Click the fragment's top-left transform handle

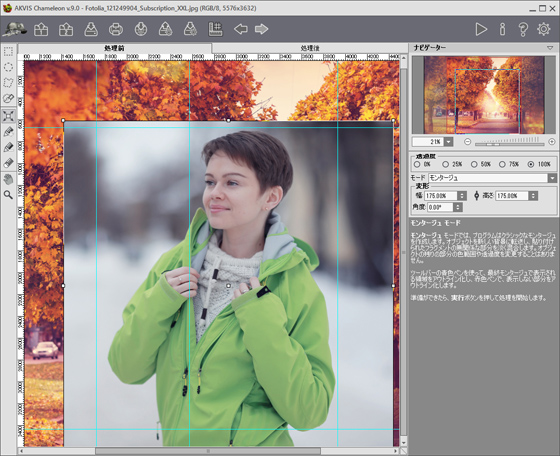pos(64,121)
